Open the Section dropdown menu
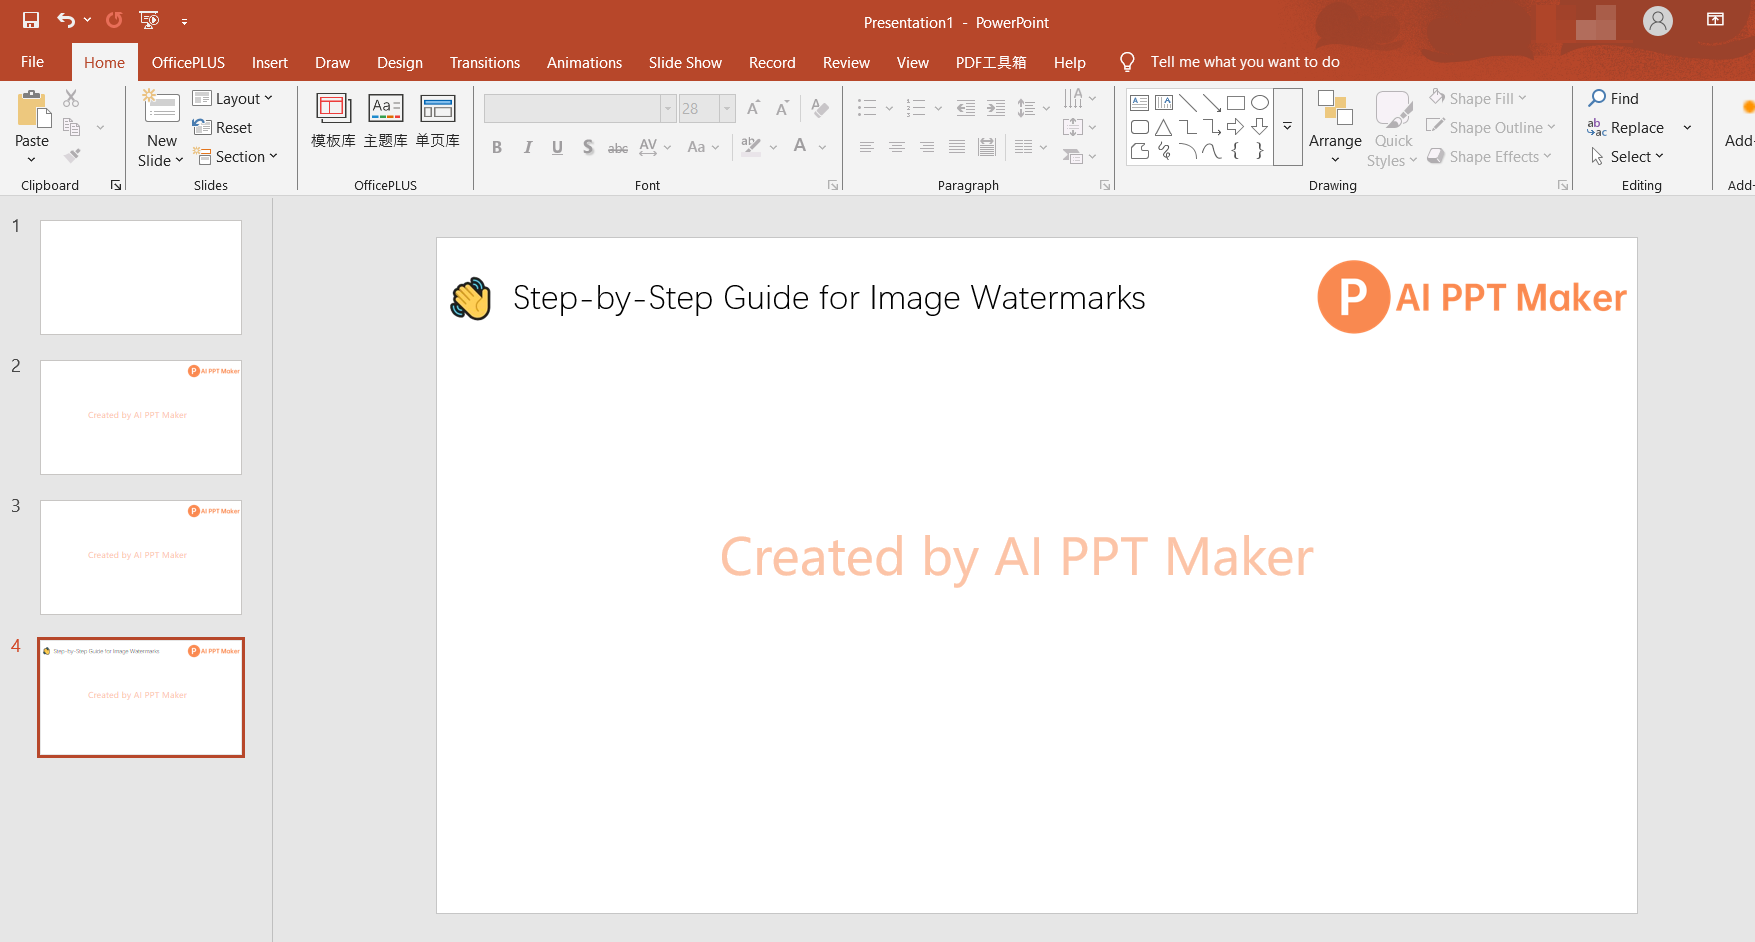Screen dimensions: 1755x942 pos(237,156)
